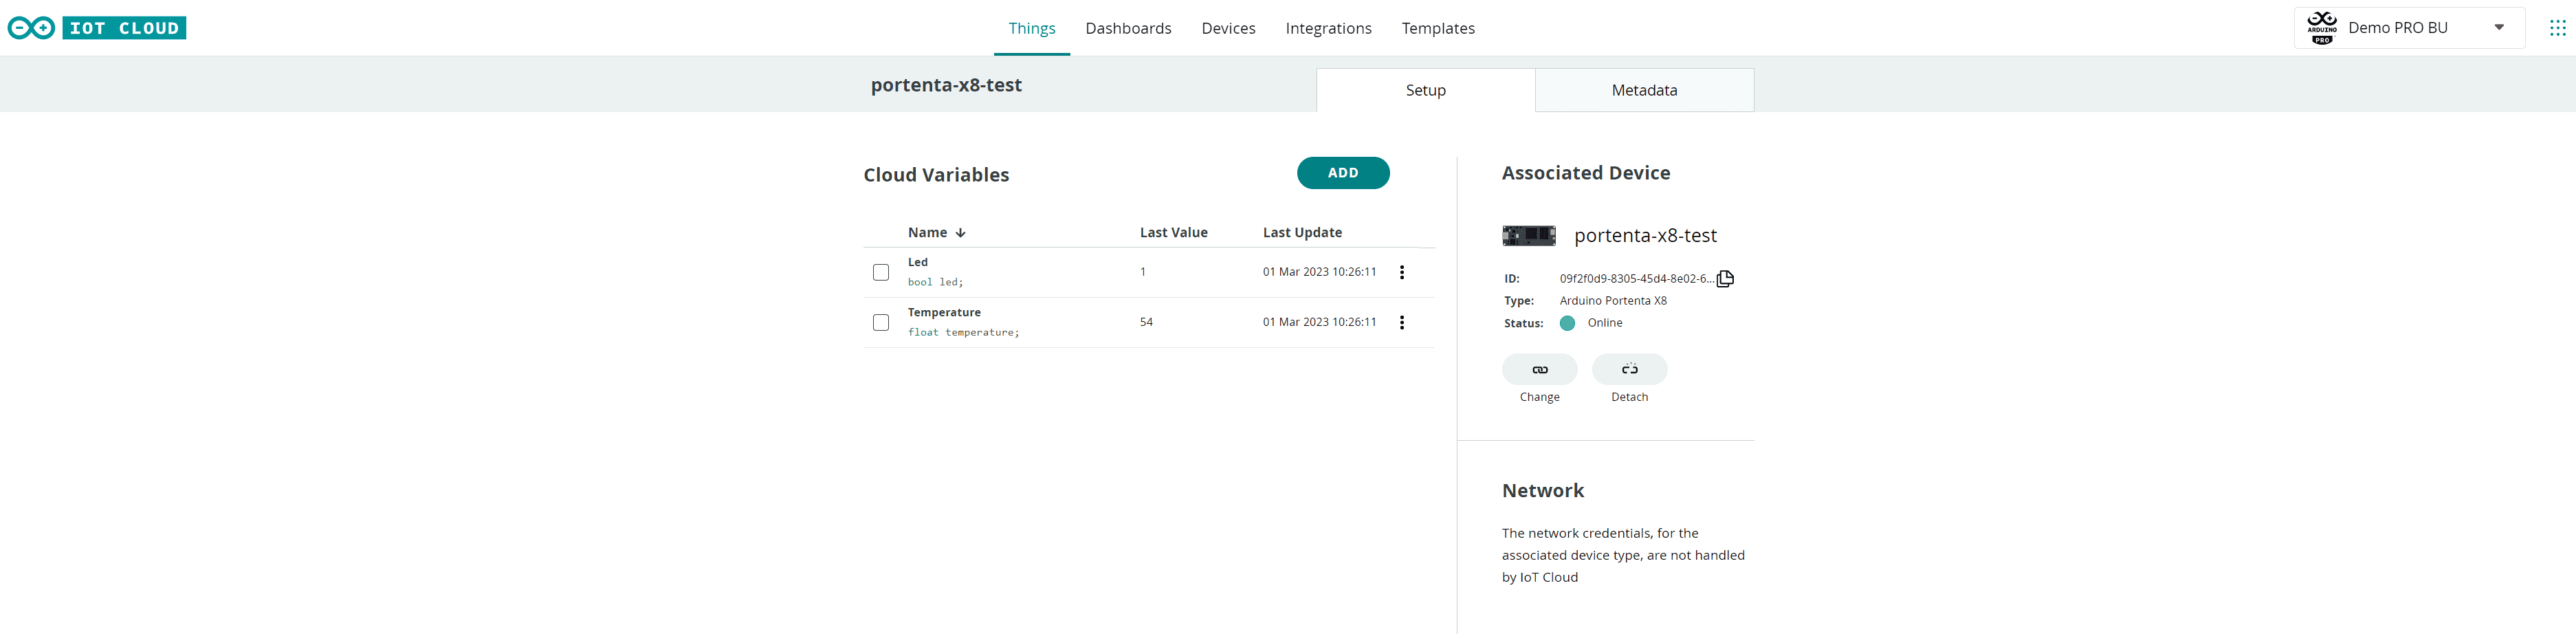Click the Change device link icon

pyautogui.click(x=1539, y=369)
